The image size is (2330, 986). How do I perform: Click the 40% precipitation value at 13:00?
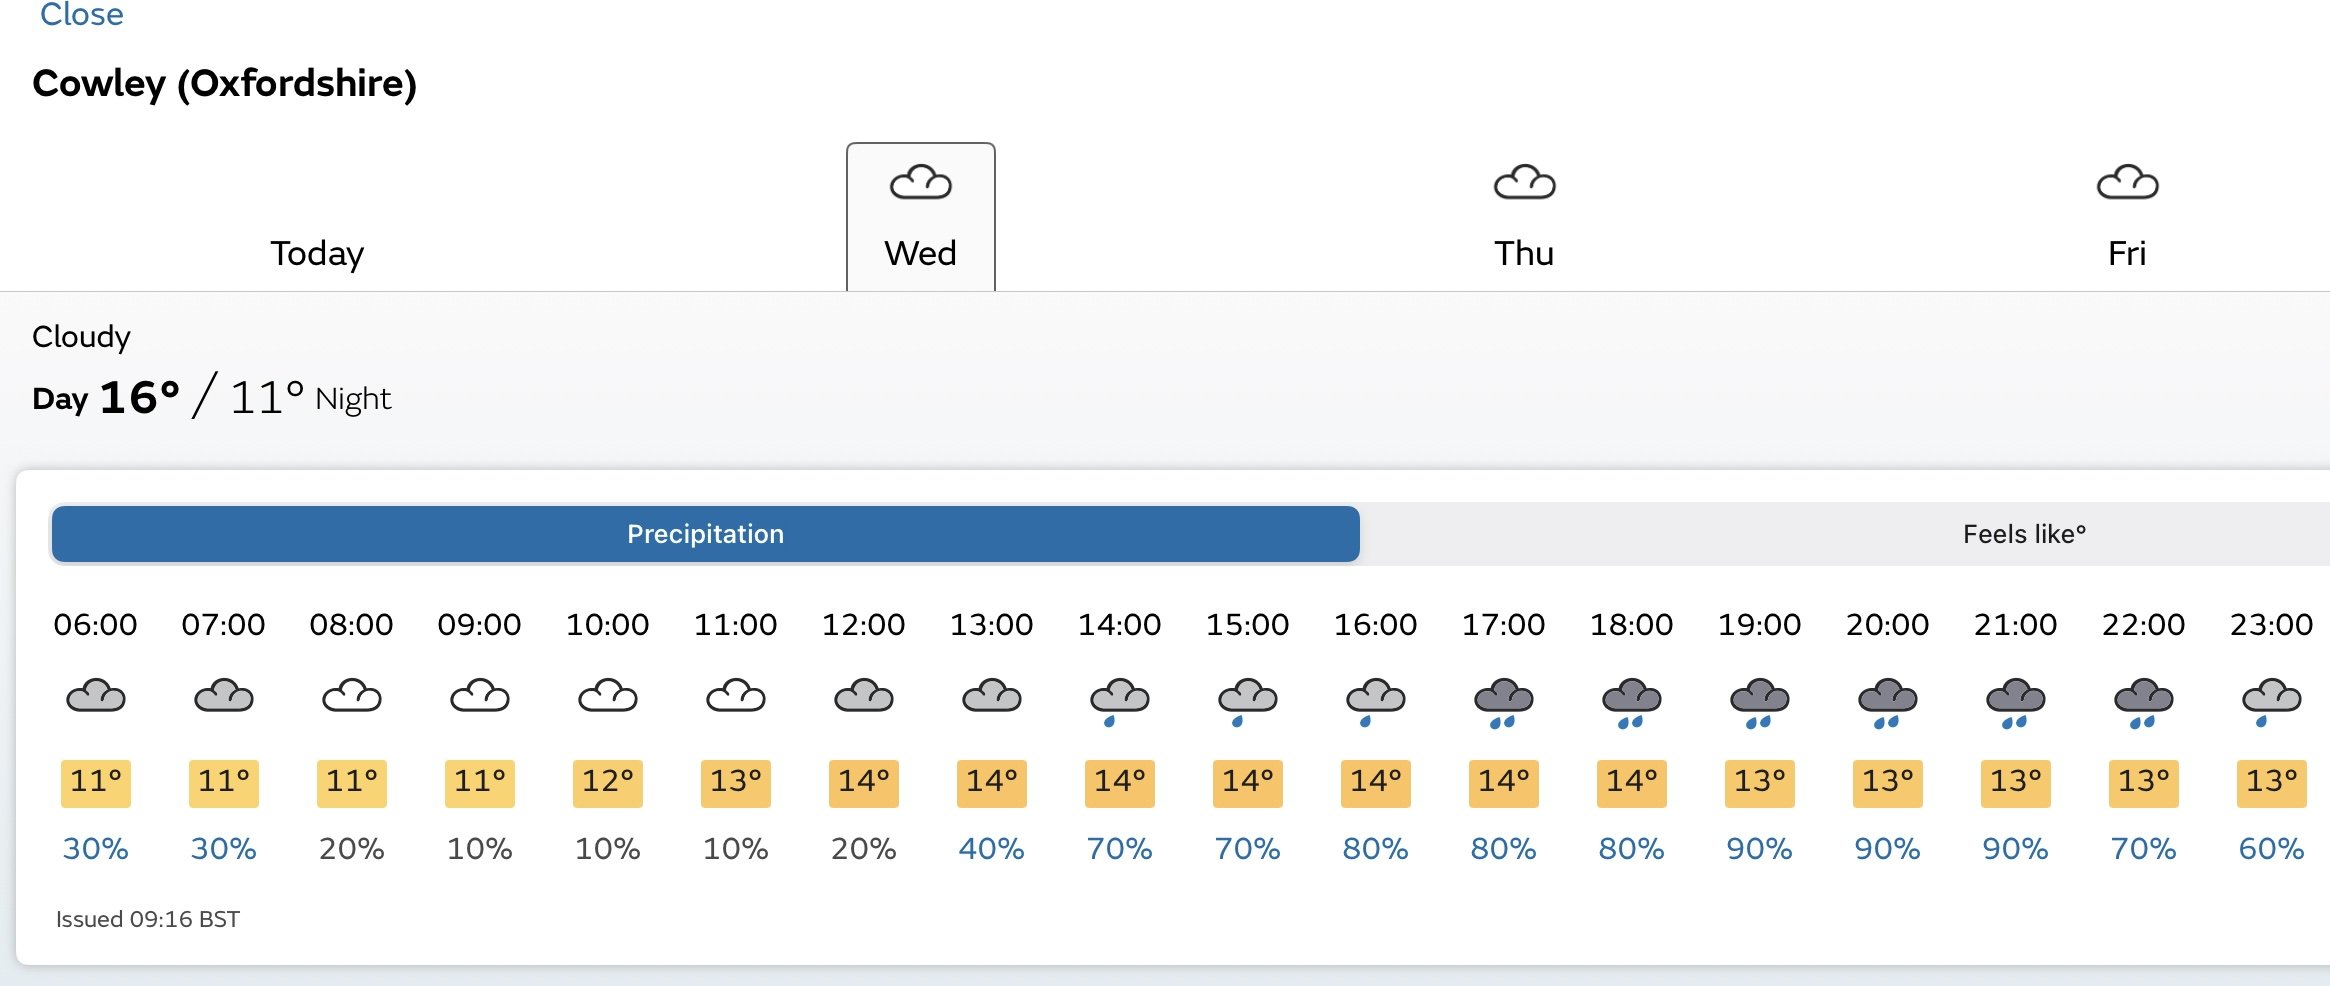[991, 849]
